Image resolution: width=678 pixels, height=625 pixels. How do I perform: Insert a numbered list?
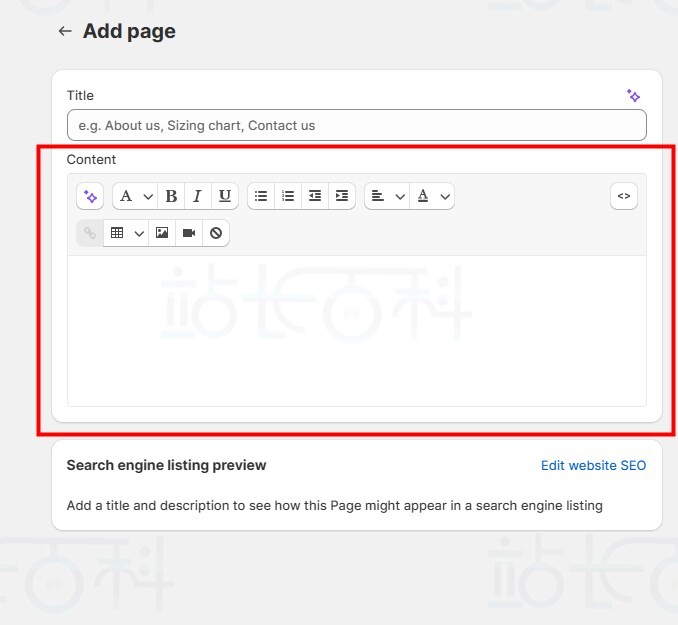[288, 196]
